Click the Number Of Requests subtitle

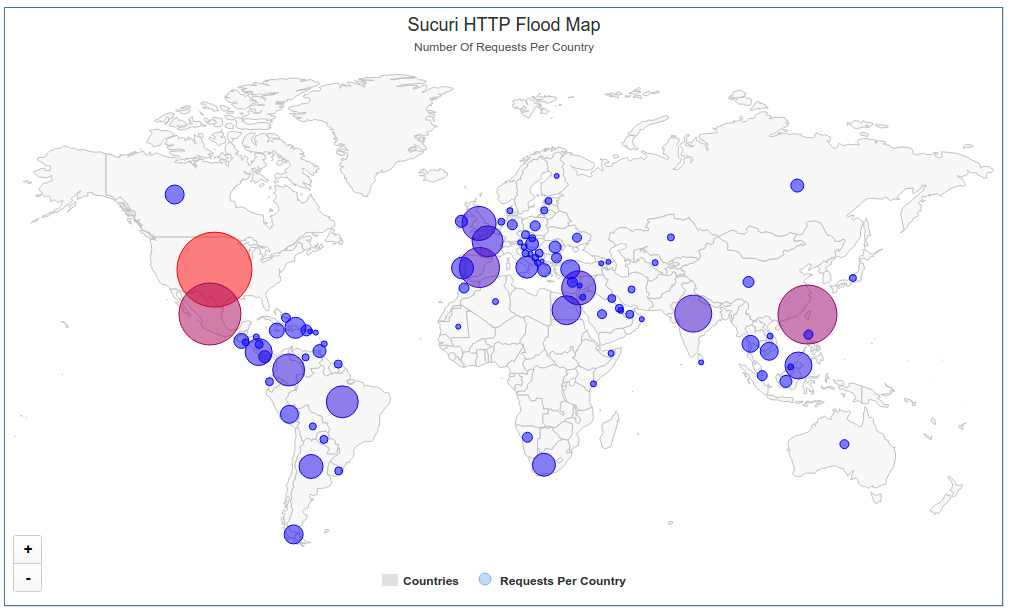504,47
